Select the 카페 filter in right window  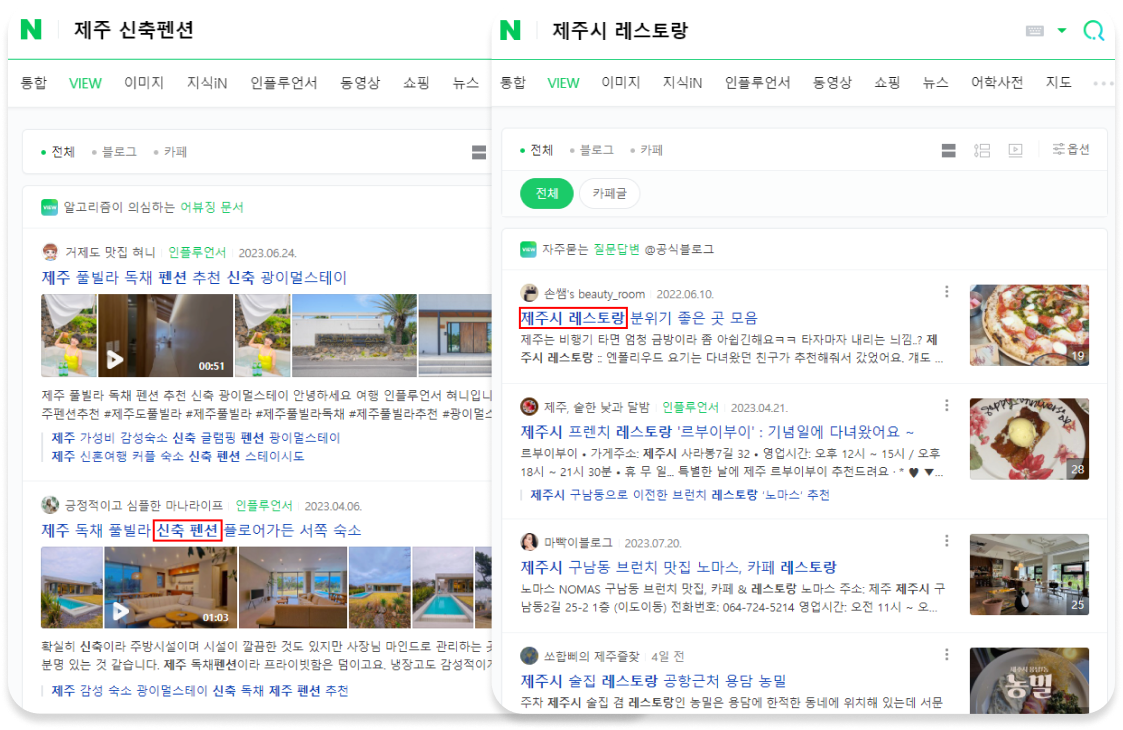(651, 150)
